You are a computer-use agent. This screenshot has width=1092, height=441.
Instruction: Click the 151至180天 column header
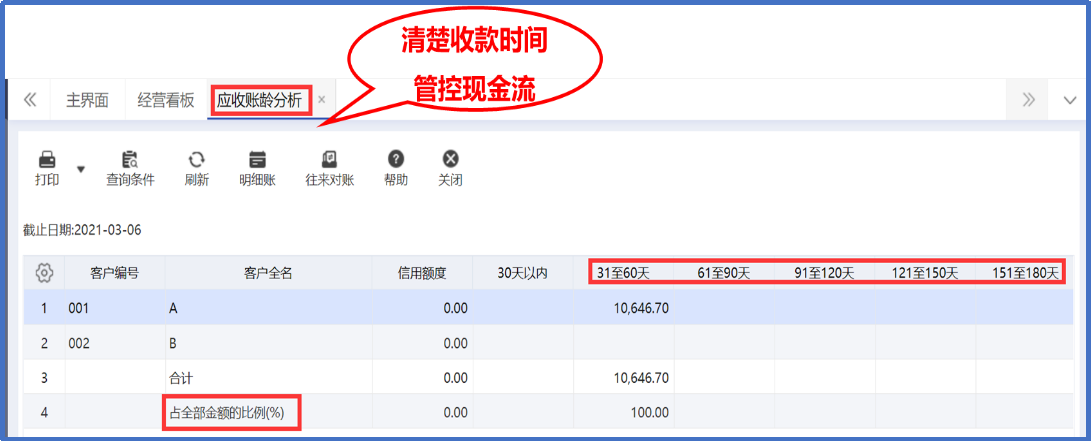[1026, 273]
